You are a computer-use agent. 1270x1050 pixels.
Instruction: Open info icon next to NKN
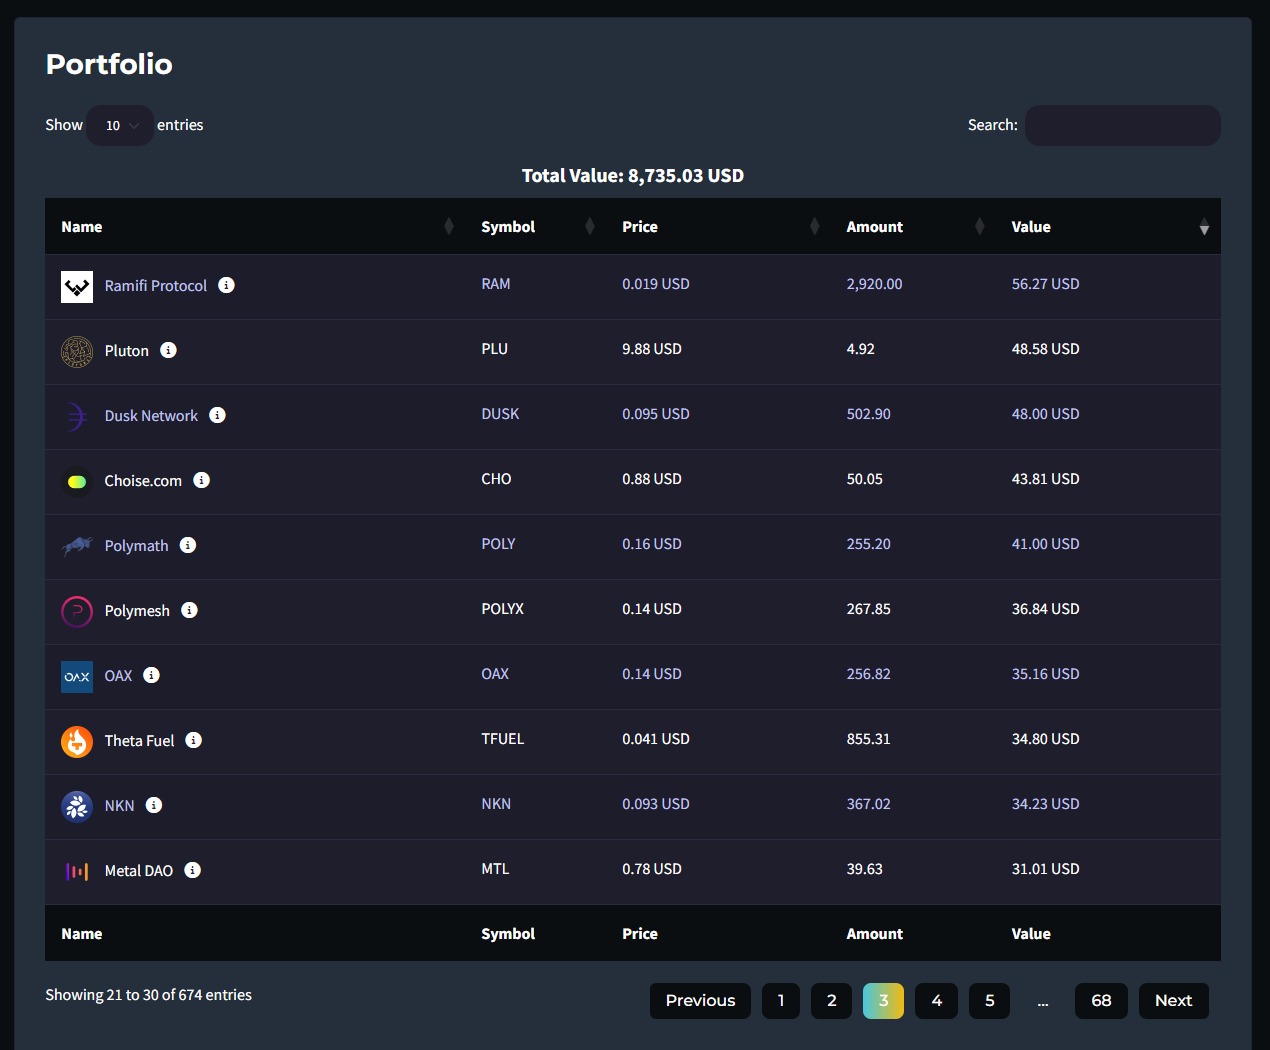click(x=154, y=805)
